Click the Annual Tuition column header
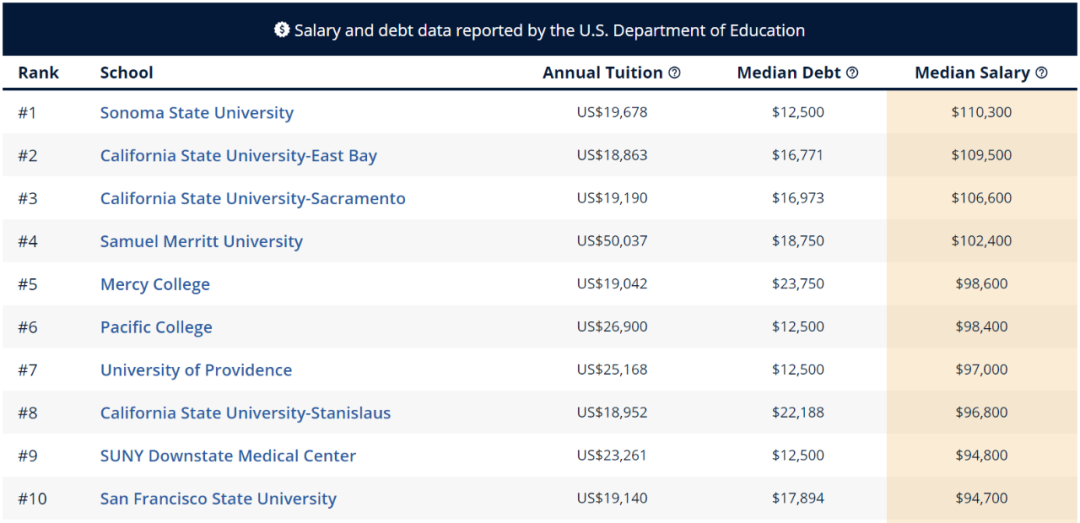 (x=603, y=73)
